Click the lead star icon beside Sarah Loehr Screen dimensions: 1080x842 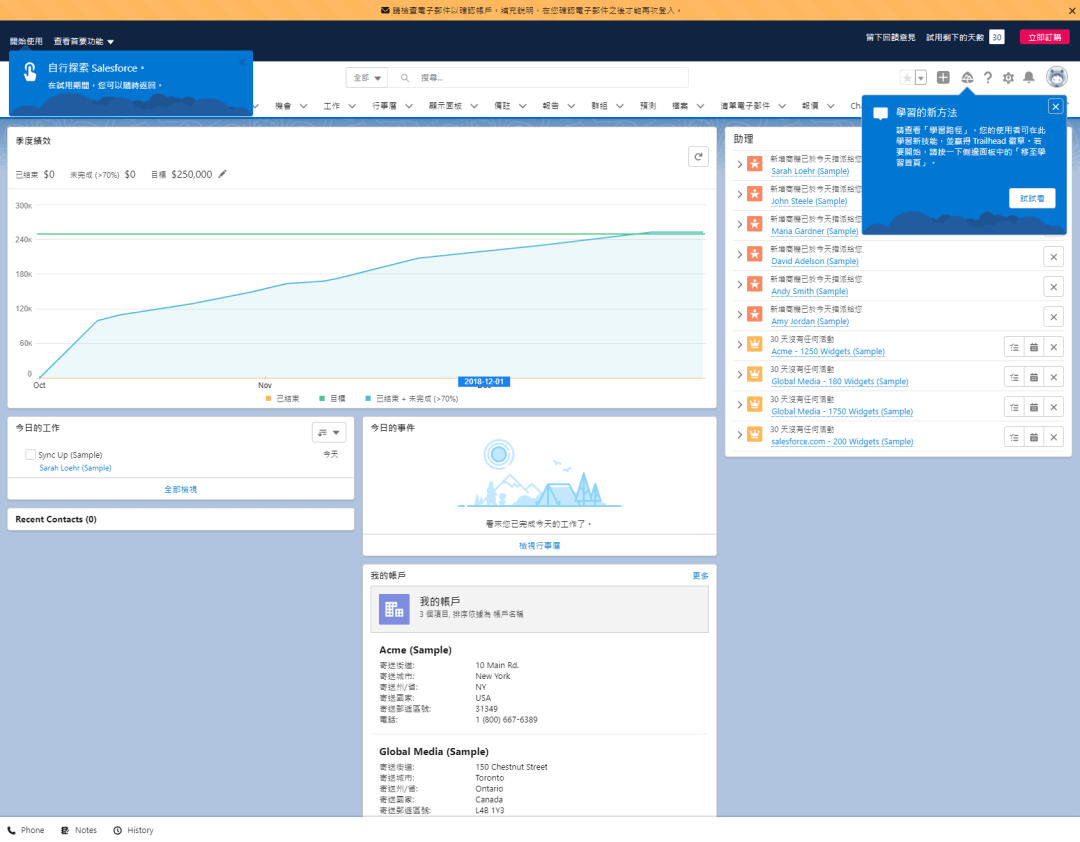click(755, 164)
